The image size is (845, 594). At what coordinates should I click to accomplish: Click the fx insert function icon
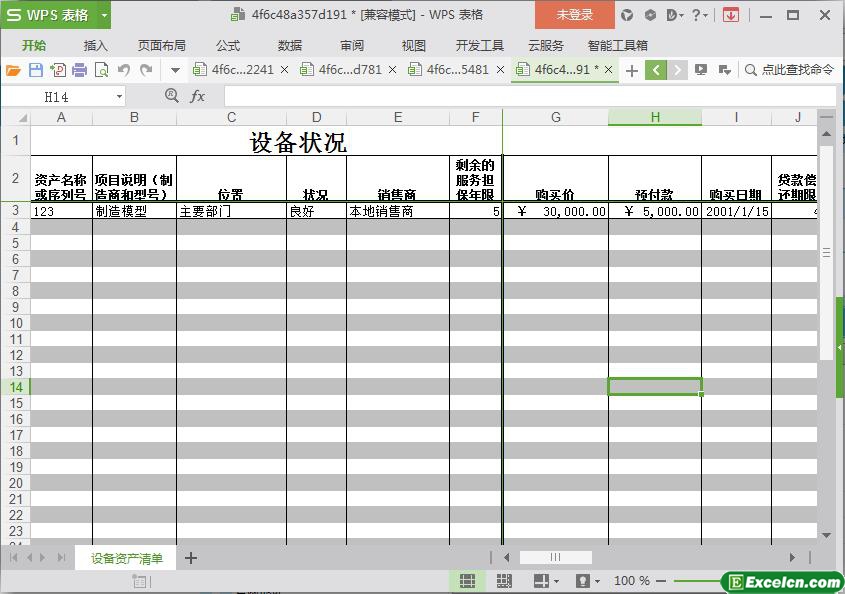(198, 96)
